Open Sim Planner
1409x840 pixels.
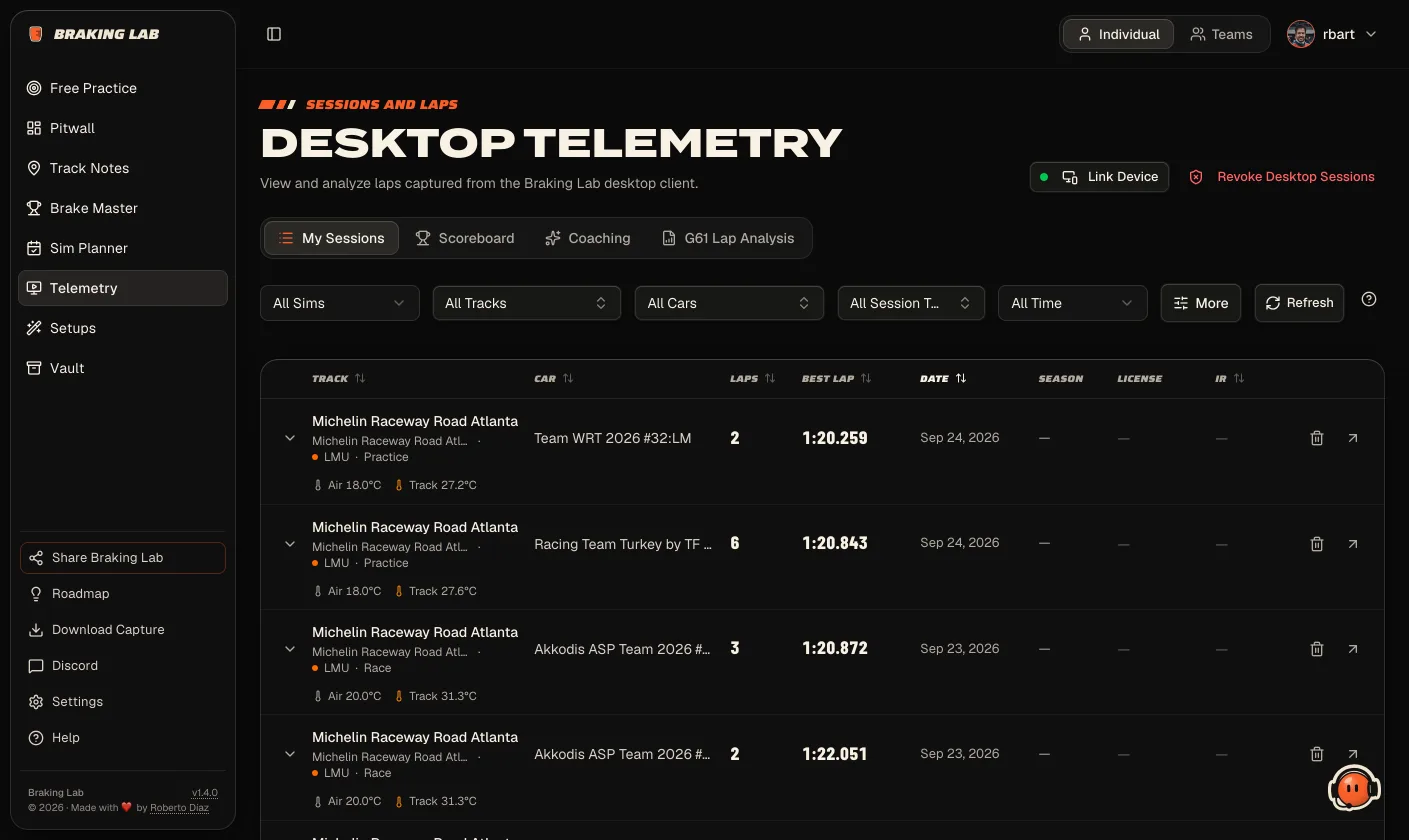pyautogui.click(x=123, y=248)
